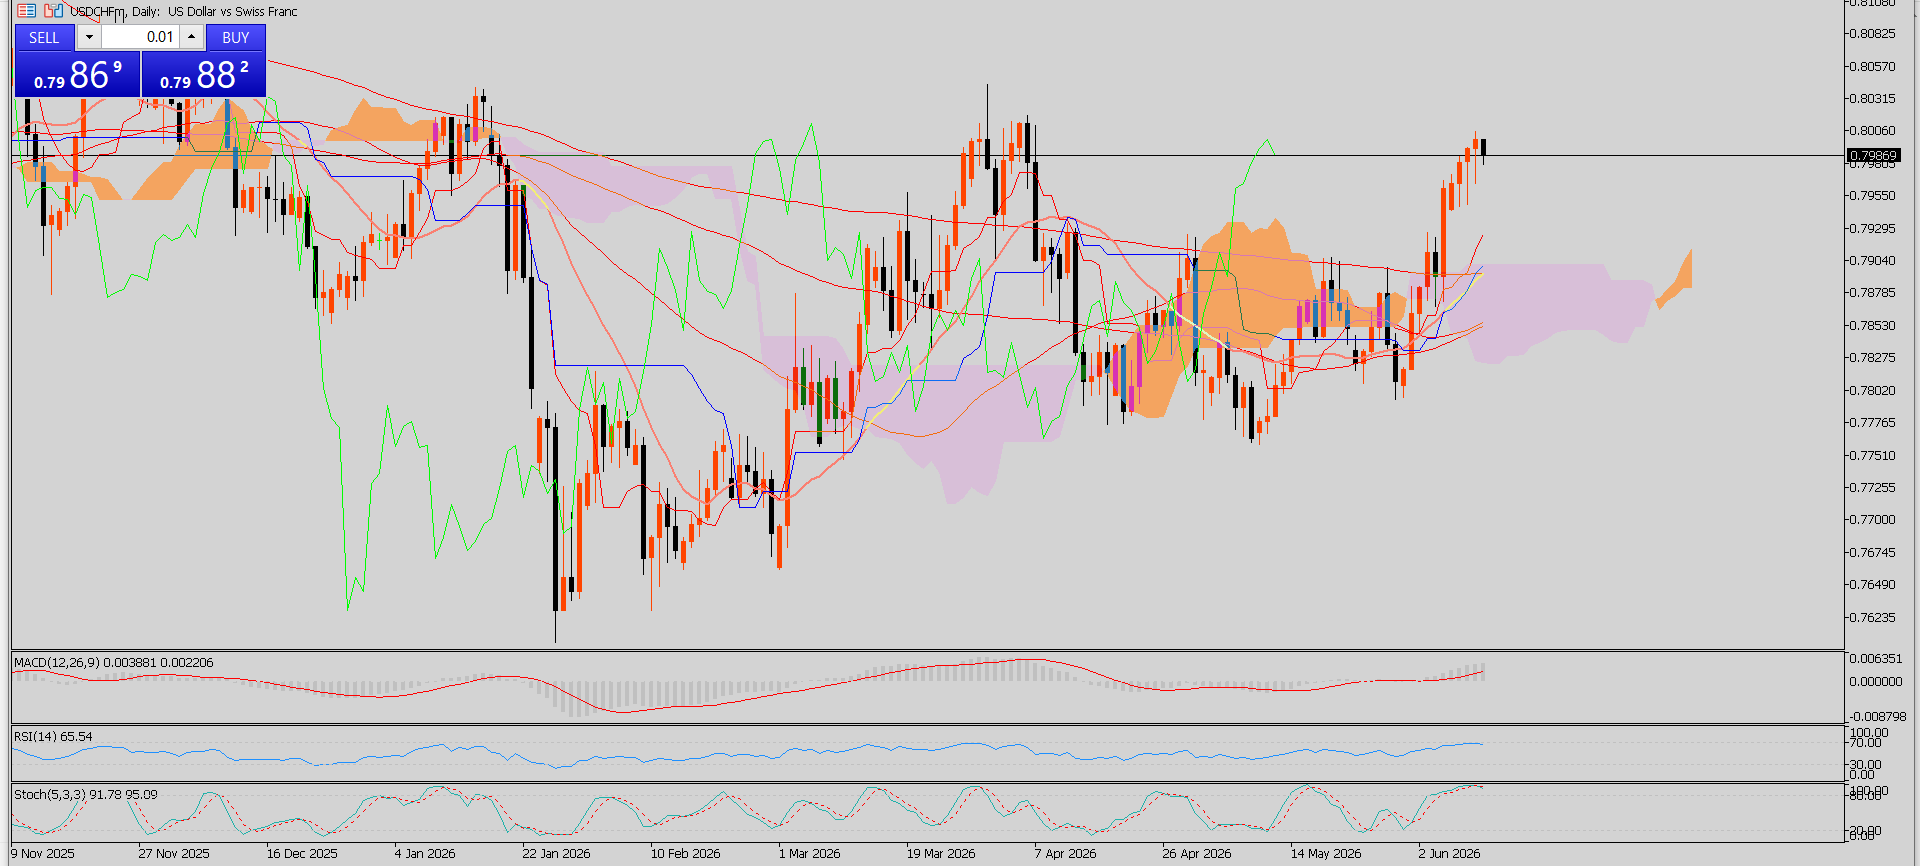The image size is (1920, 866).
Task: Click the BUY button
Action: [x=236, y=37]
